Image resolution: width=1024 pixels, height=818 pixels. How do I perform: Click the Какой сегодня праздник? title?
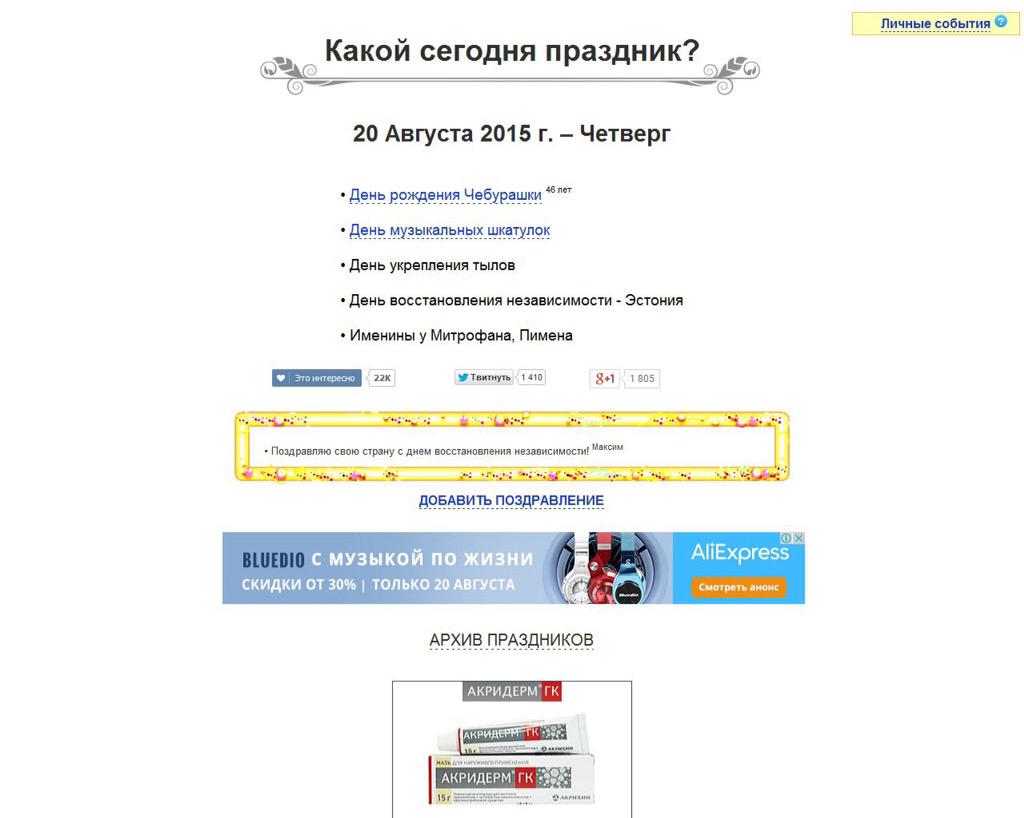[512, 51]
